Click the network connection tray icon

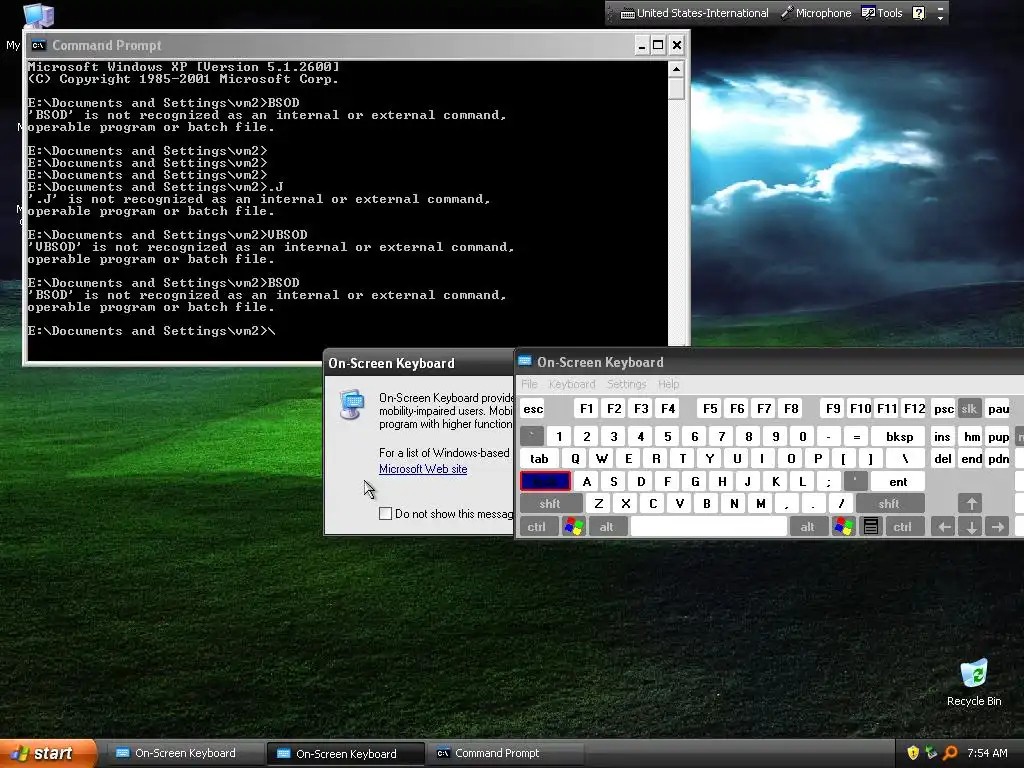click(x=931, y=753)
